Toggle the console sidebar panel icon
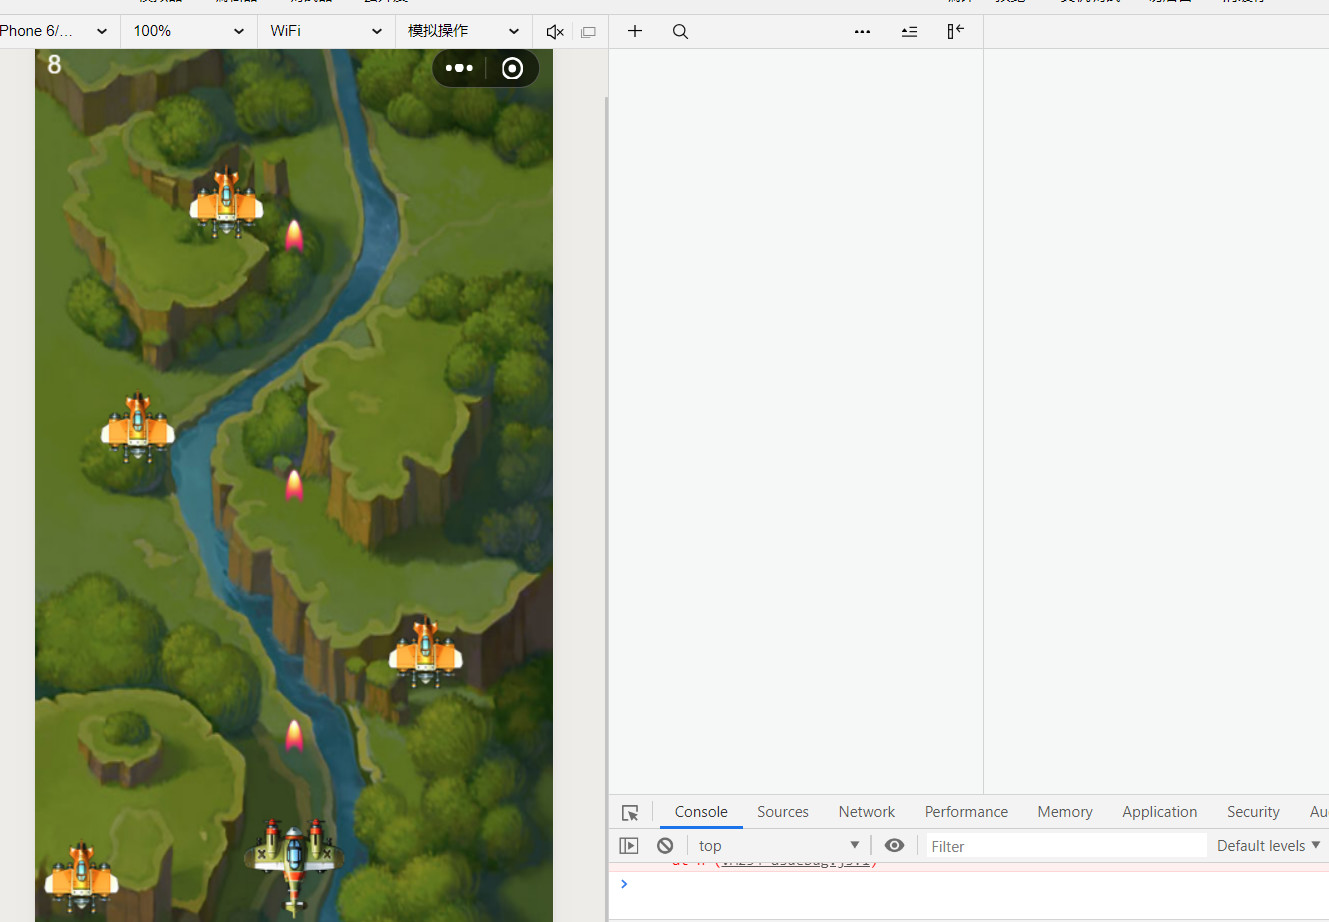The width and height of the screenshot is (1329, 922). pos(629,846)
